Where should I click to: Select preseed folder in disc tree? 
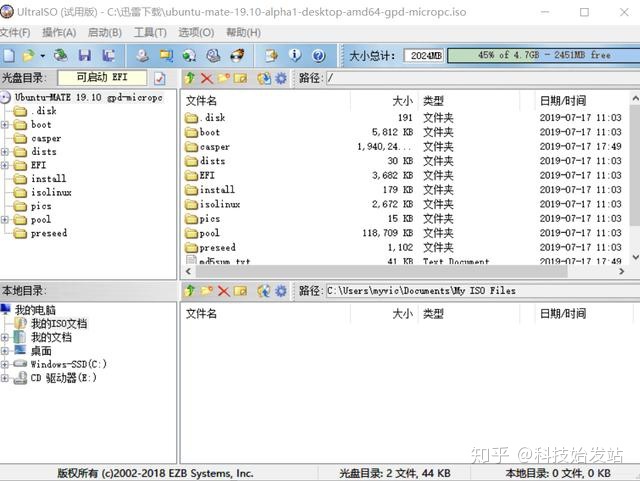[49, 233]
